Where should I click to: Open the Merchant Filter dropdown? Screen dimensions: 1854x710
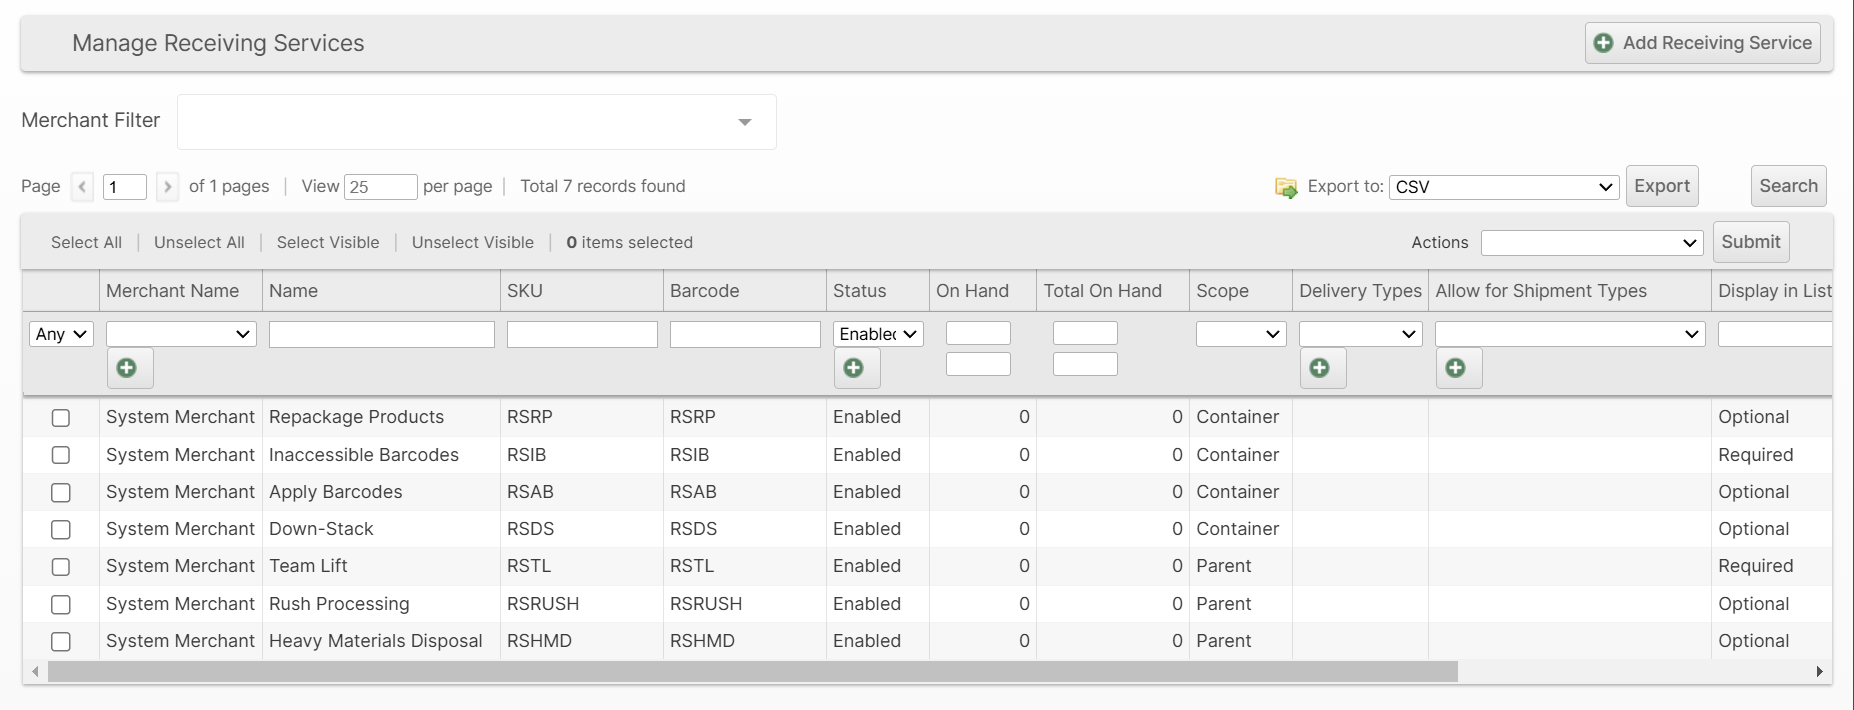point(476,122)
